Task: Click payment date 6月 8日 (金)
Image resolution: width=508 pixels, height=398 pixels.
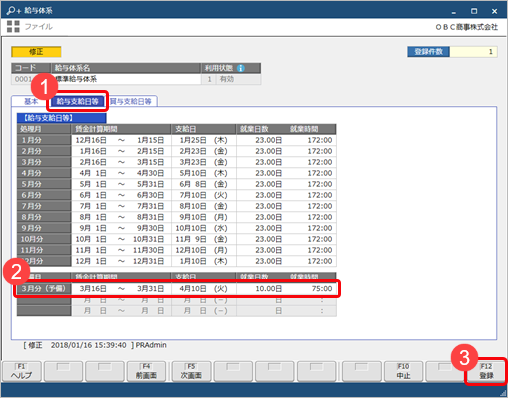Action: [x=203, y=184]
